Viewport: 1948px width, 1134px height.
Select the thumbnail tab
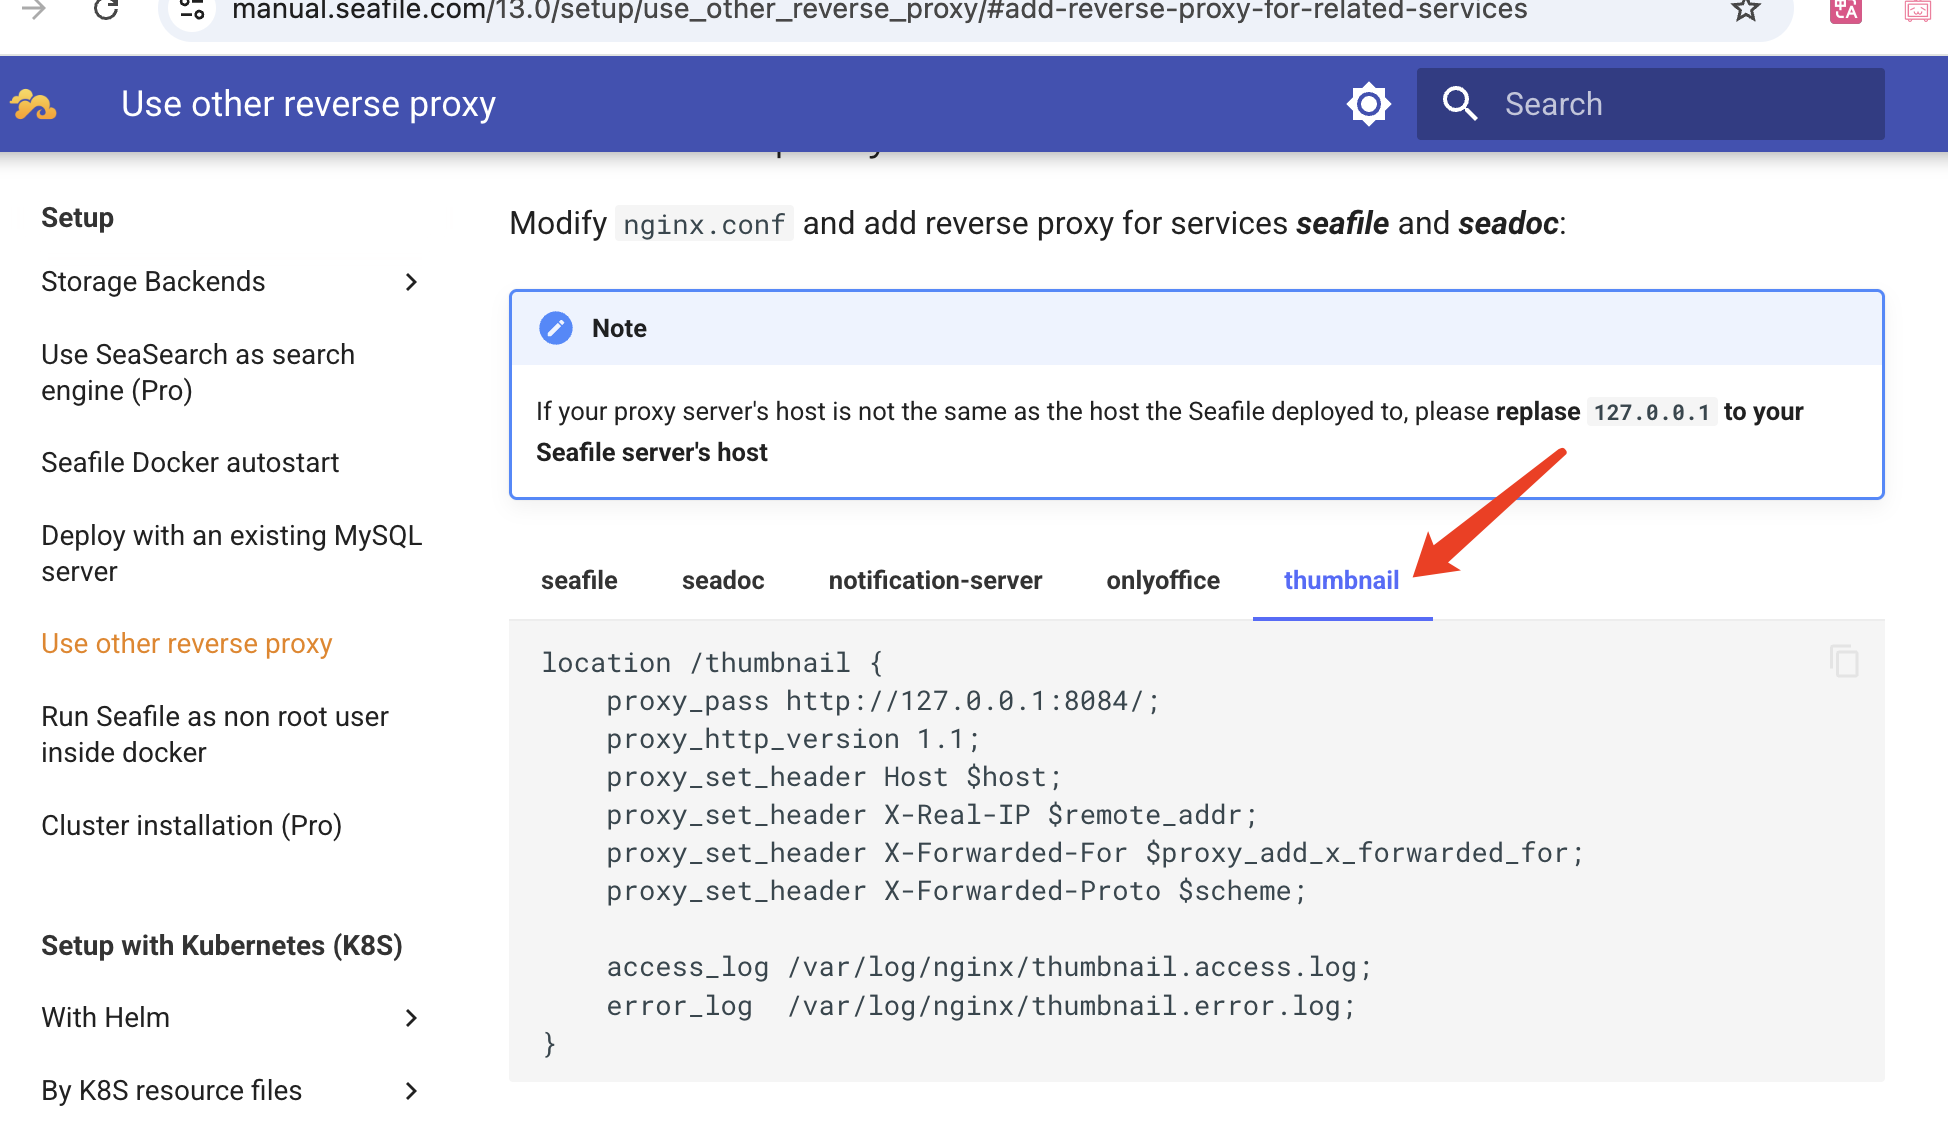click(1341, 580)
